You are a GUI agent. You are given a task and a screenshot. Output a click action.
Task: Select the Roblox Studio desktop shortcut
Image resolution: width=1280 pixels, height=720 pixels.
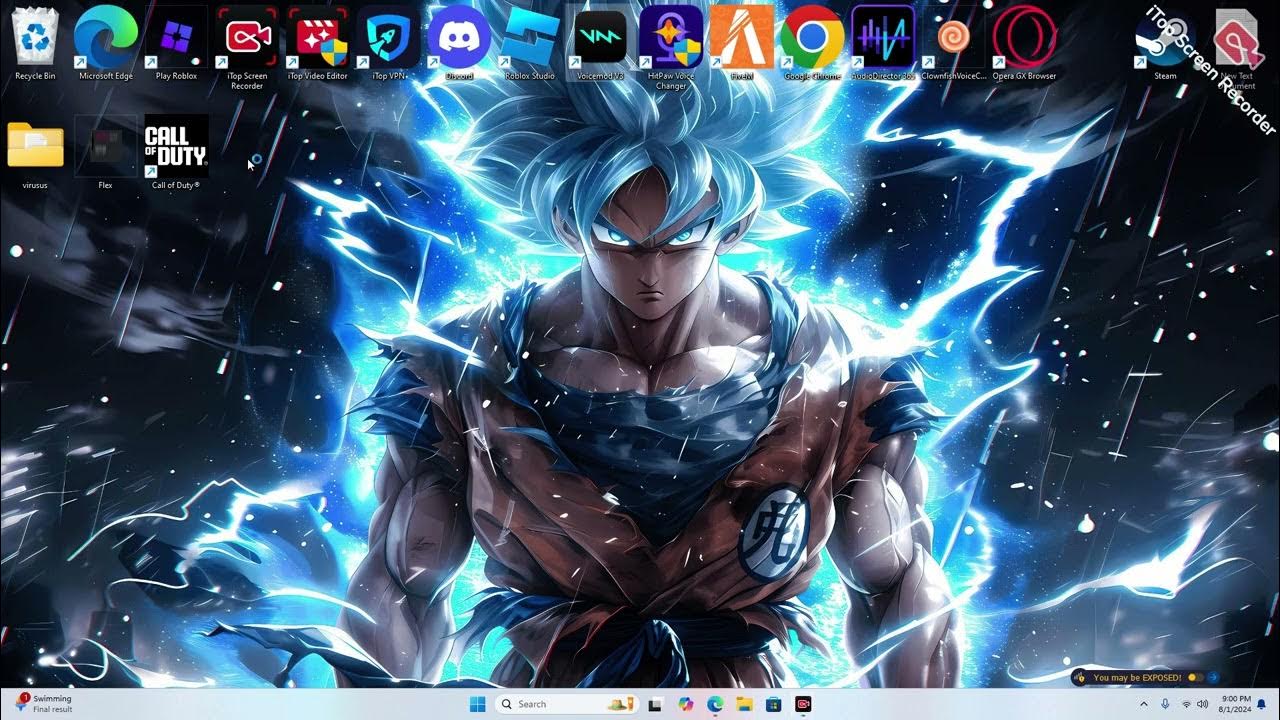pyautogui.click(x=529, y=43)
